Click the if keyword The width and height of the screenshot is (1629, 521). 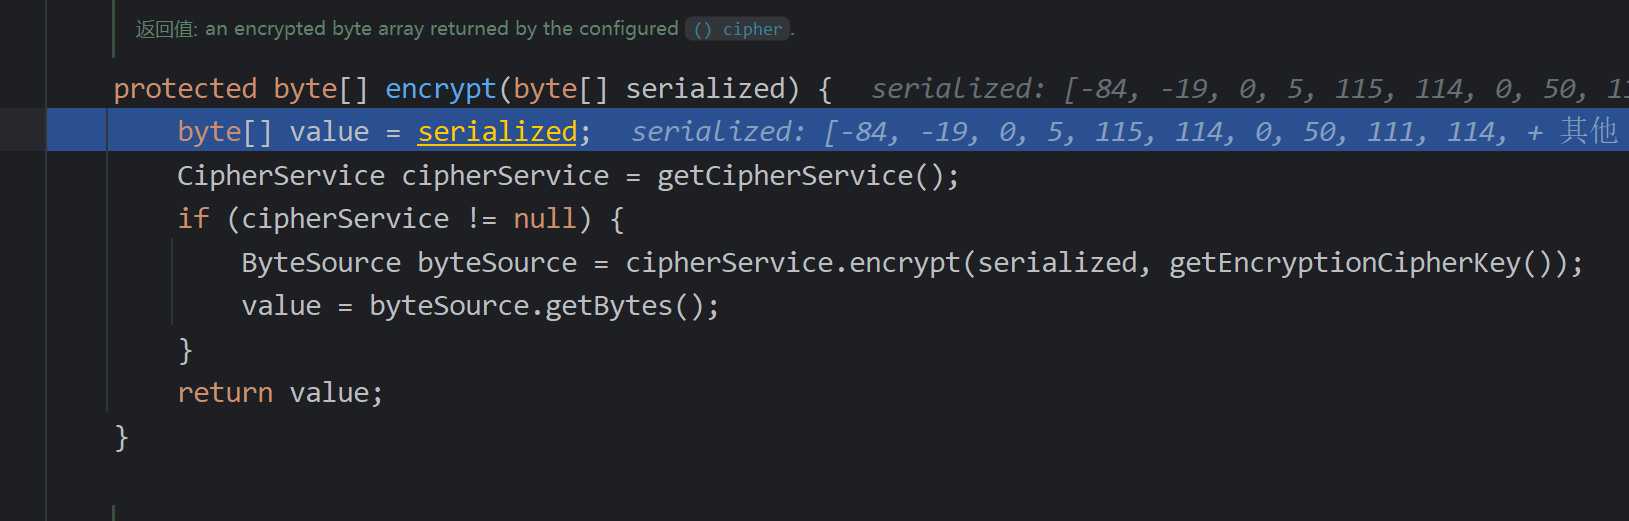pyautogui.click(x=193, y=219)
